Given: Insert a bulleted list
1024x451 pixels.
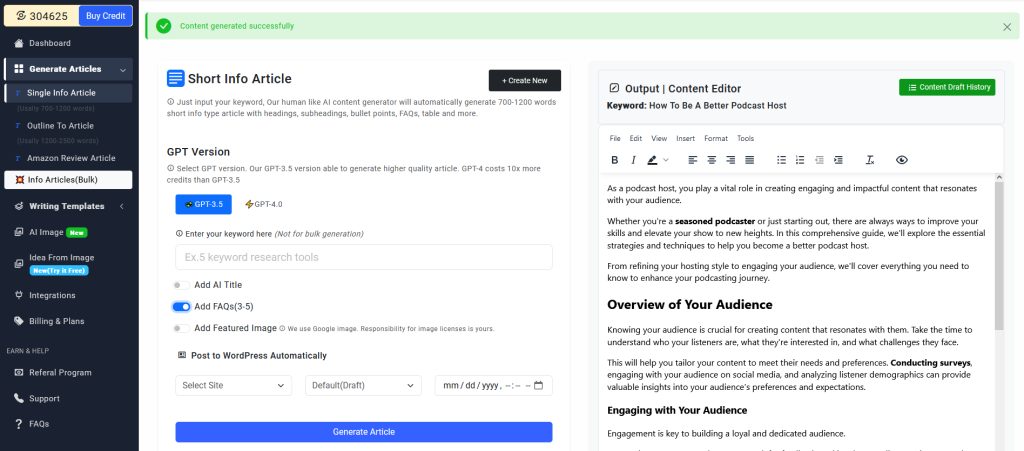Looking at the screenshot, I should tap(781, 160).
